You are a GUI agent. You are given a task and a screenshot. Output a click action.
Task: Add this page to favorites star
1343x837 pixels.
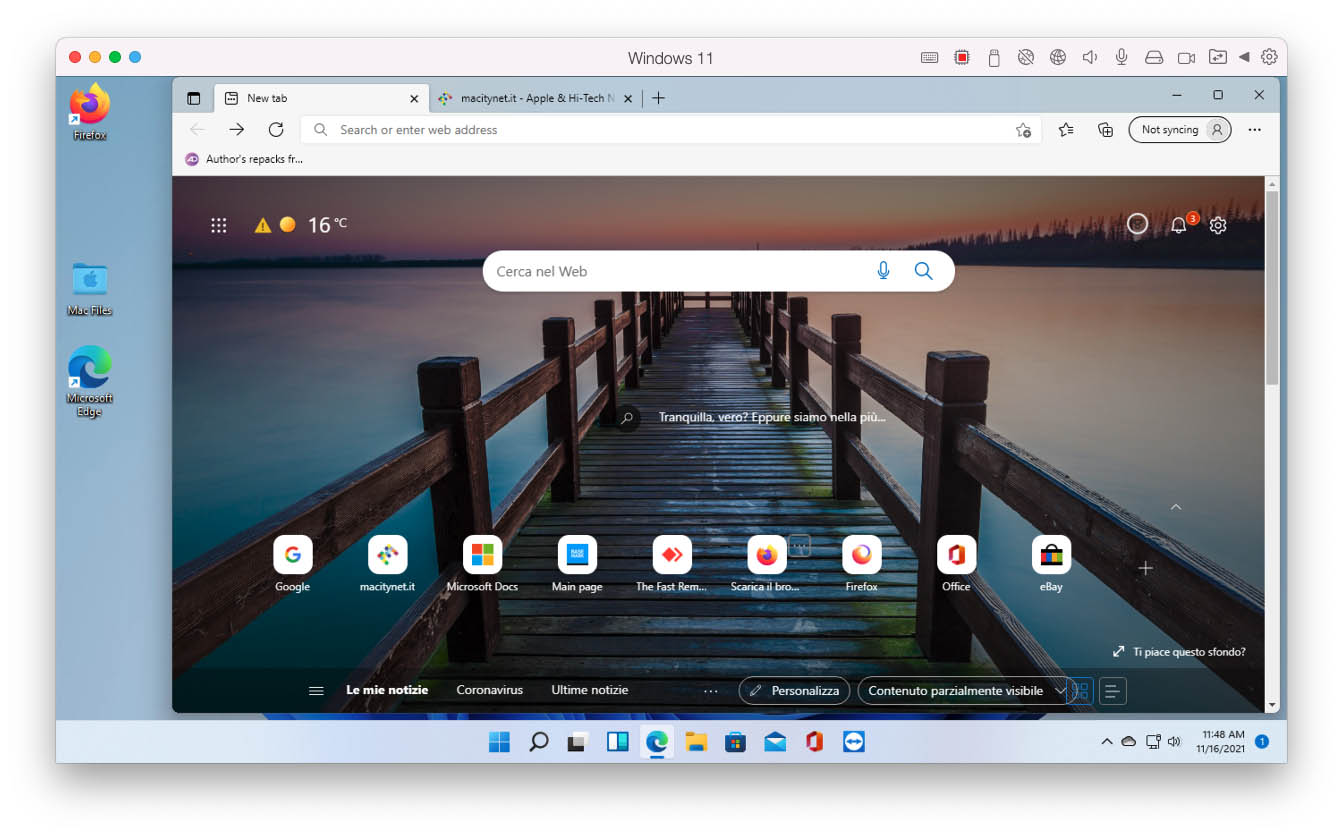click(x=1023, y=130)
